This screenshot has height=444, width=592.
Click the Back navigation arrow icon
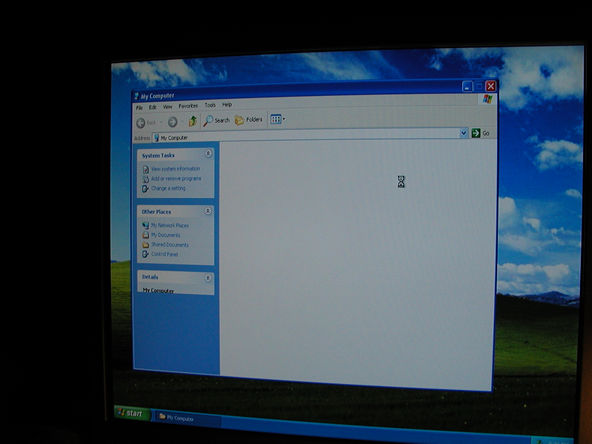point(141,123)
